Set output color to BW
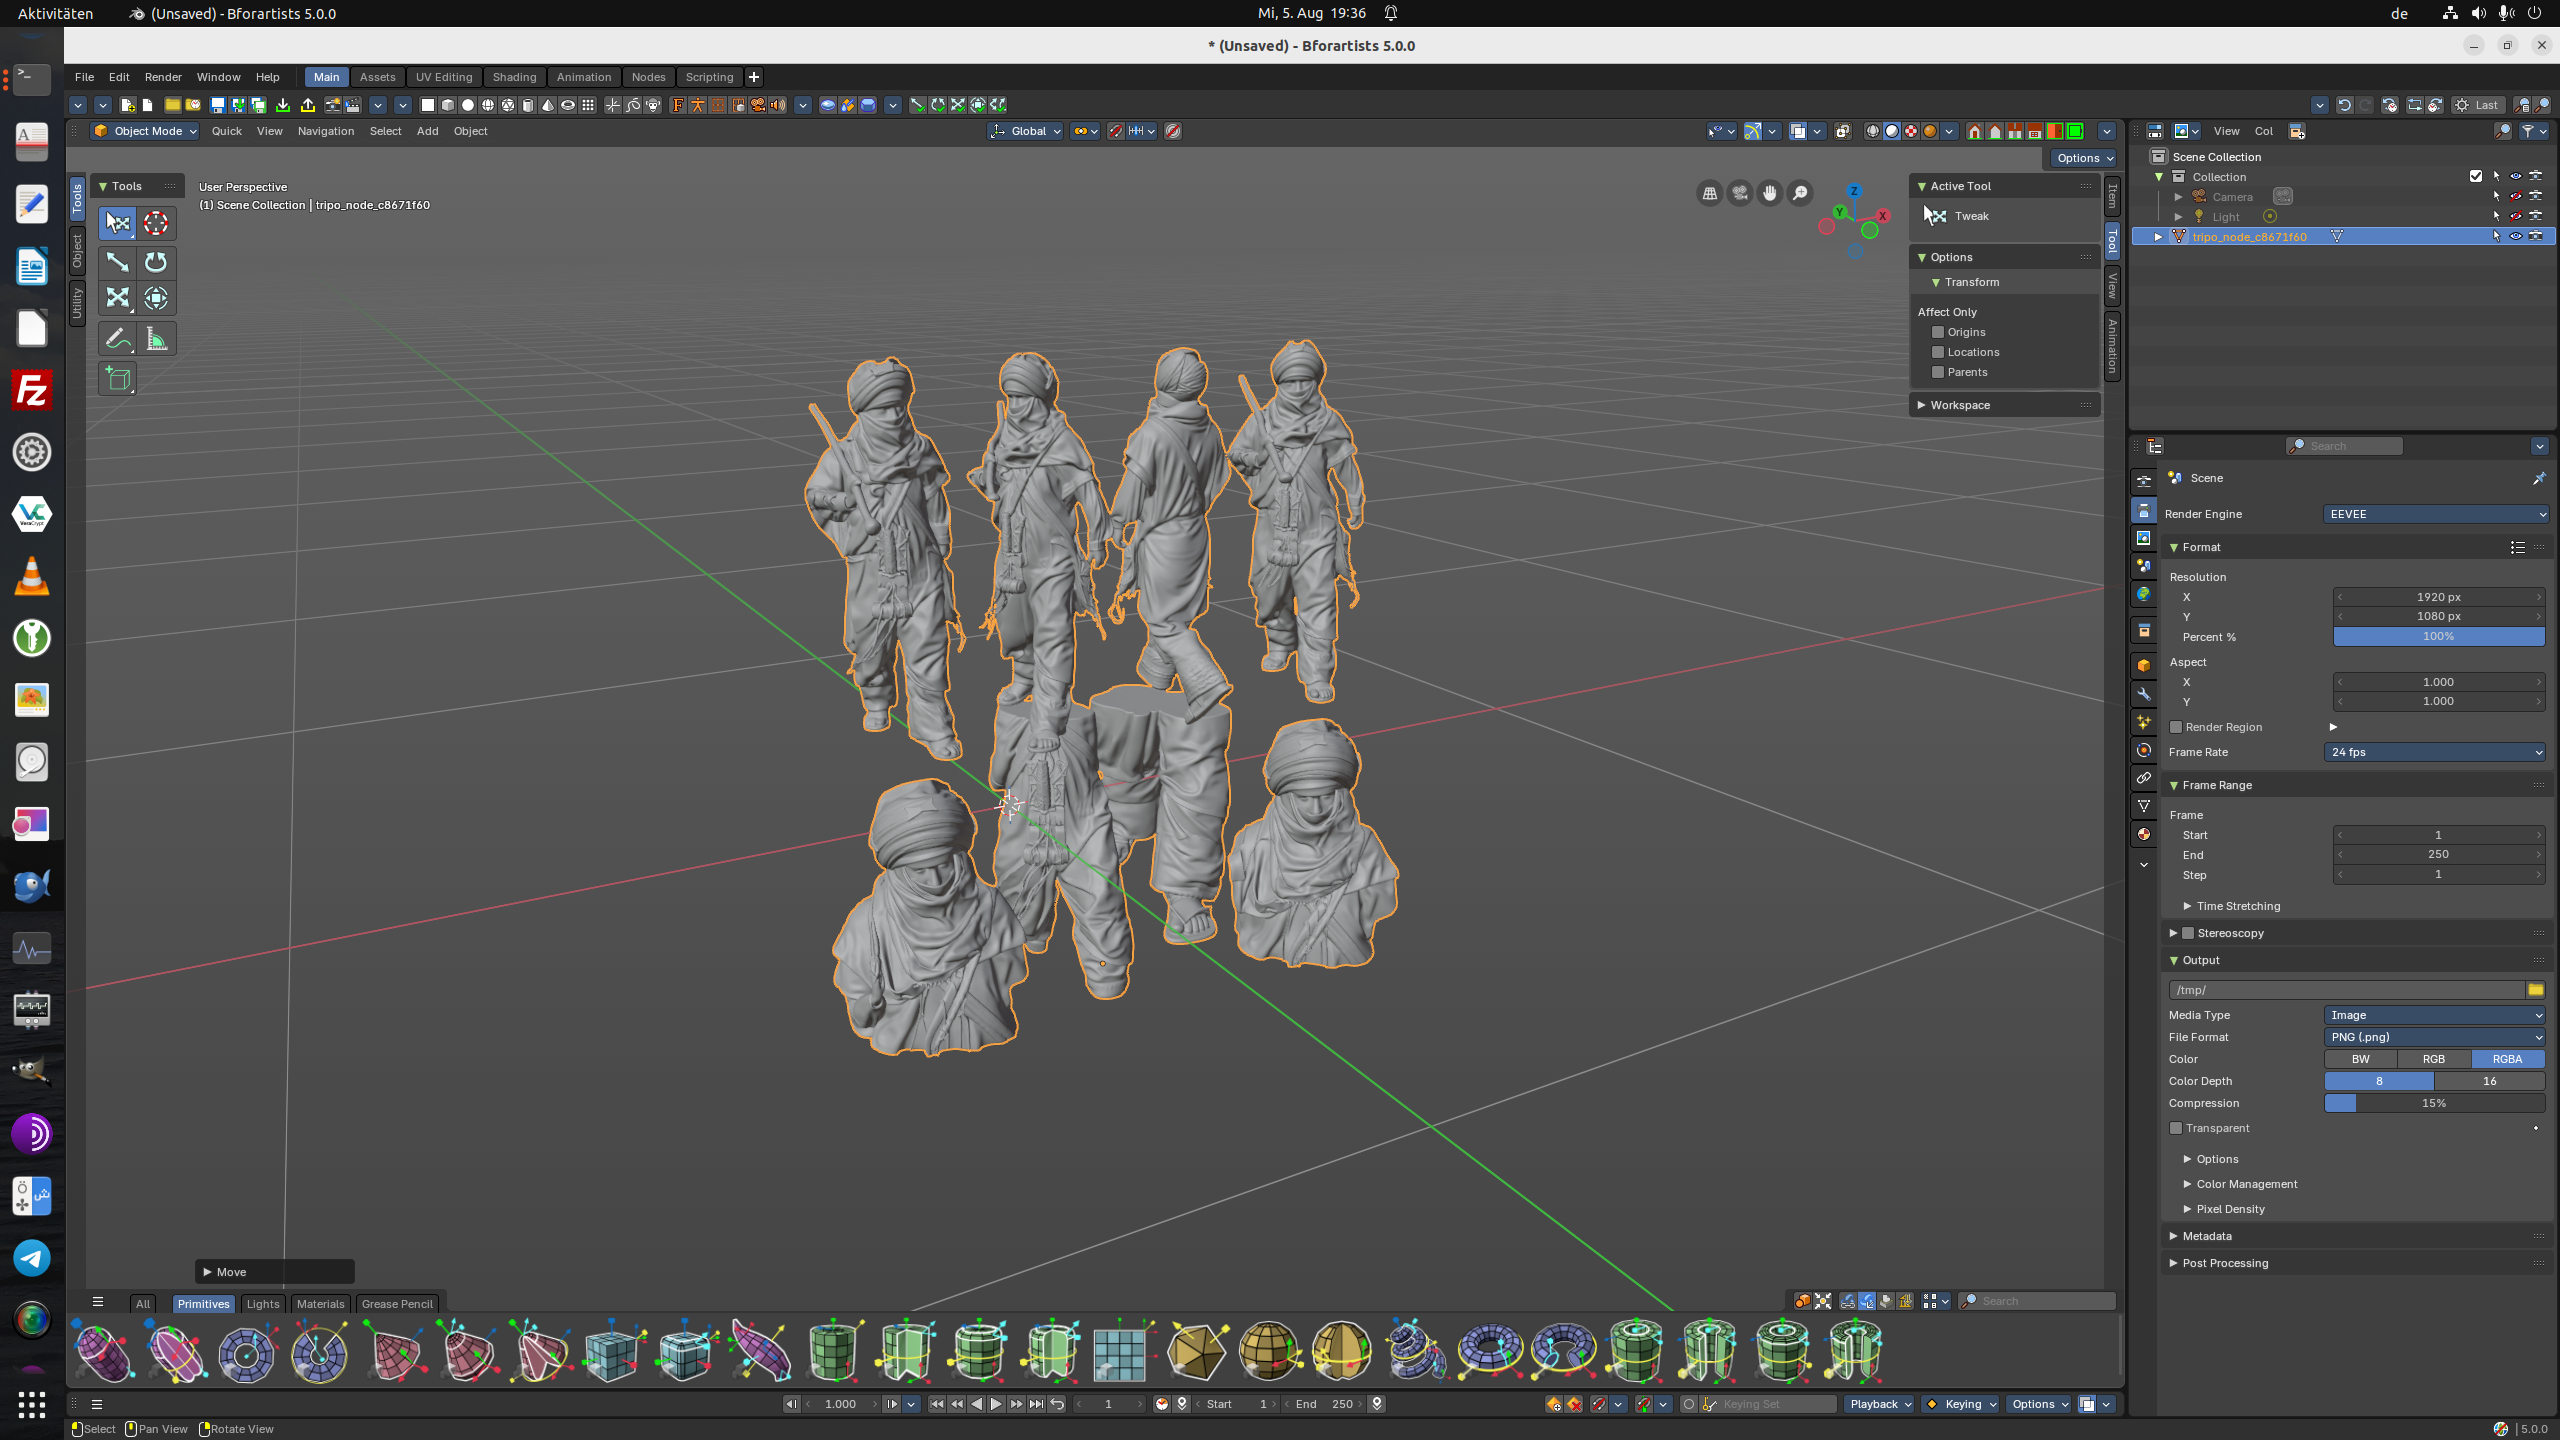 pos(2360,1059)
